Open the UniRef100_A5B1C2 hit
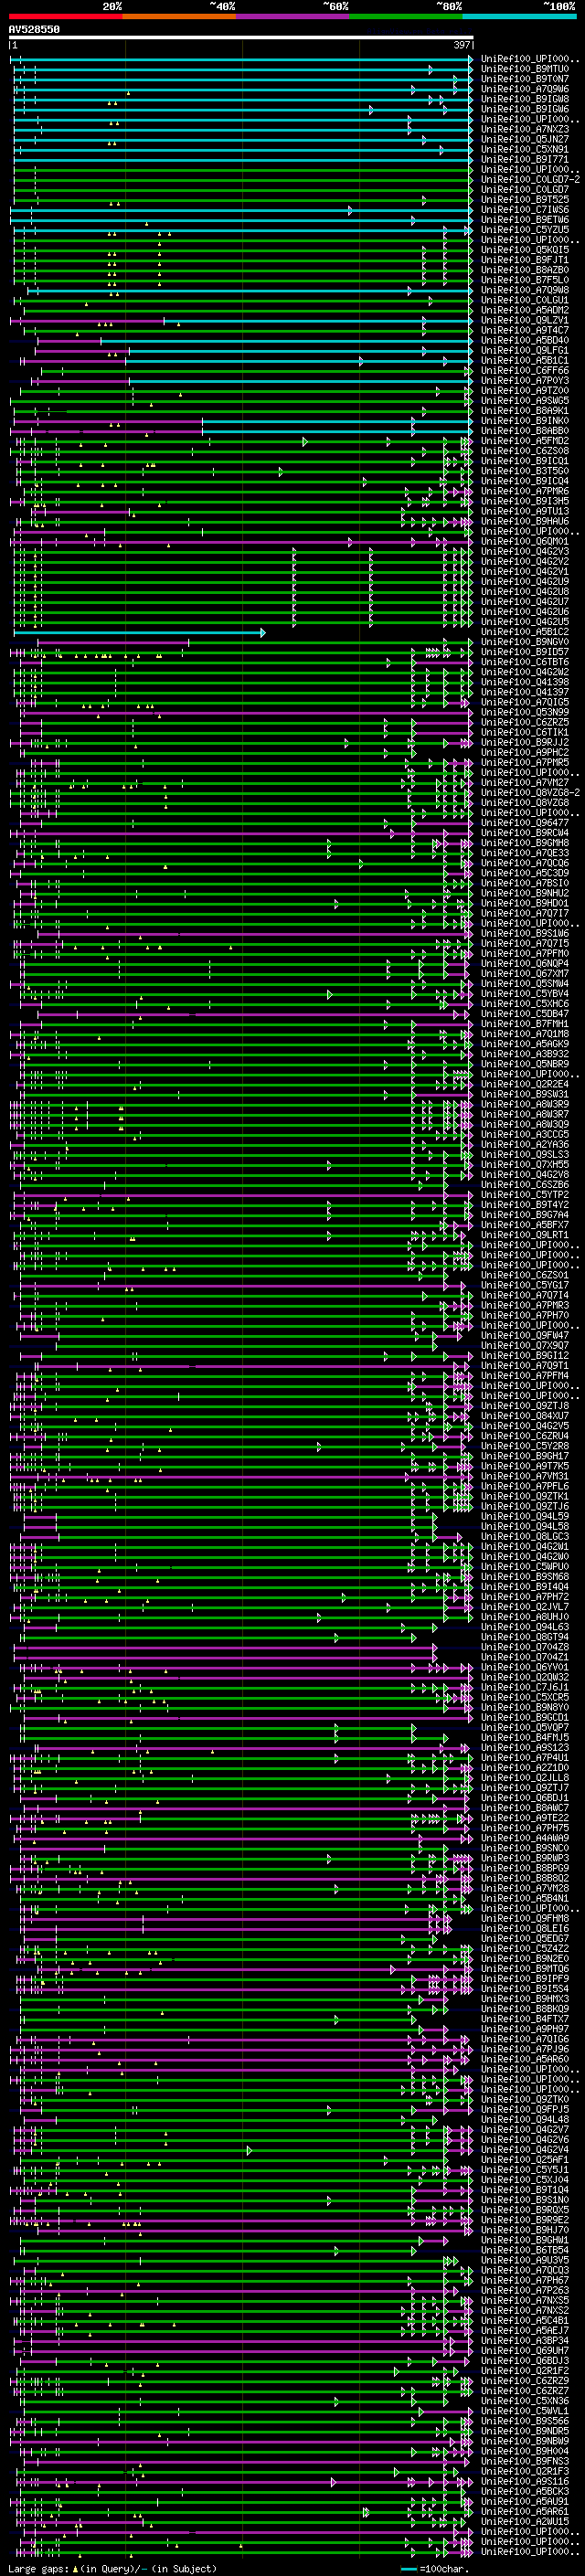 click(x=525, y=632)
